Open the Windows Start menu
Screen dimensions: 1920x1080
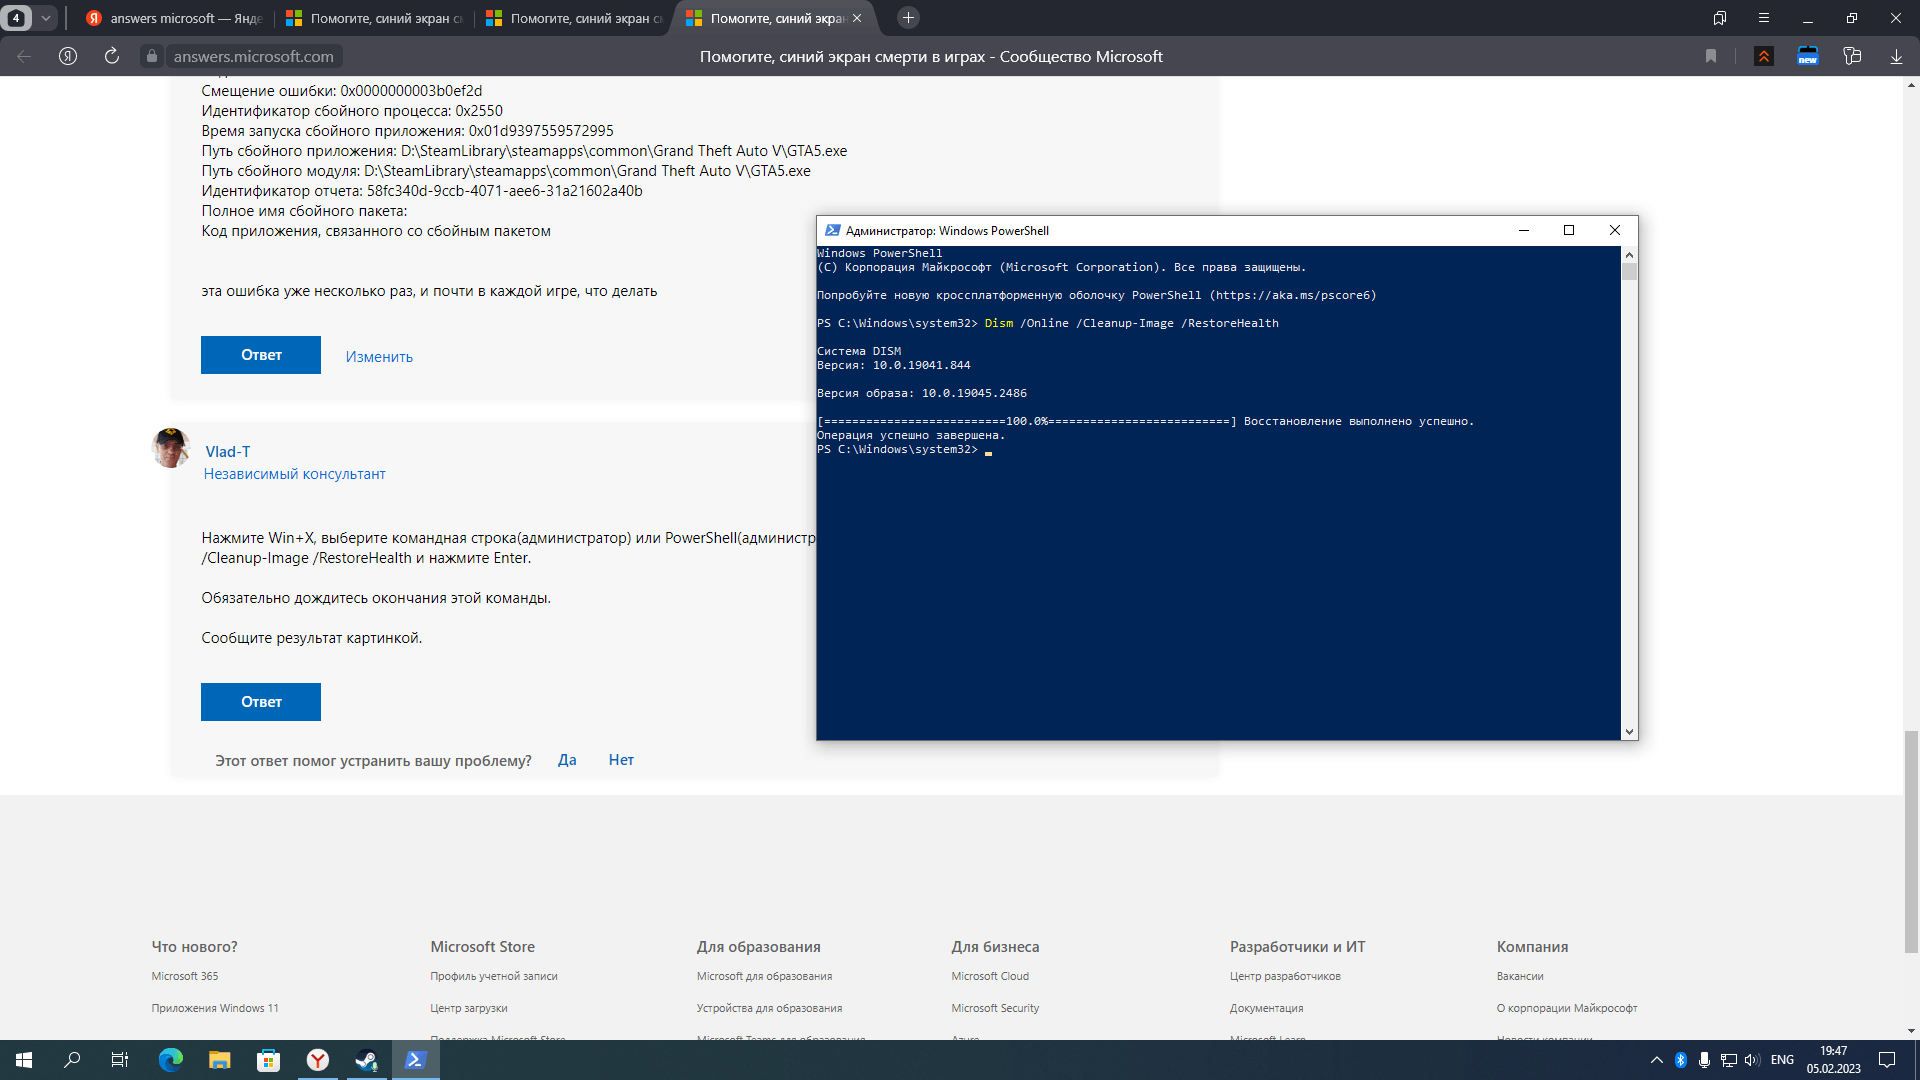24,1060
